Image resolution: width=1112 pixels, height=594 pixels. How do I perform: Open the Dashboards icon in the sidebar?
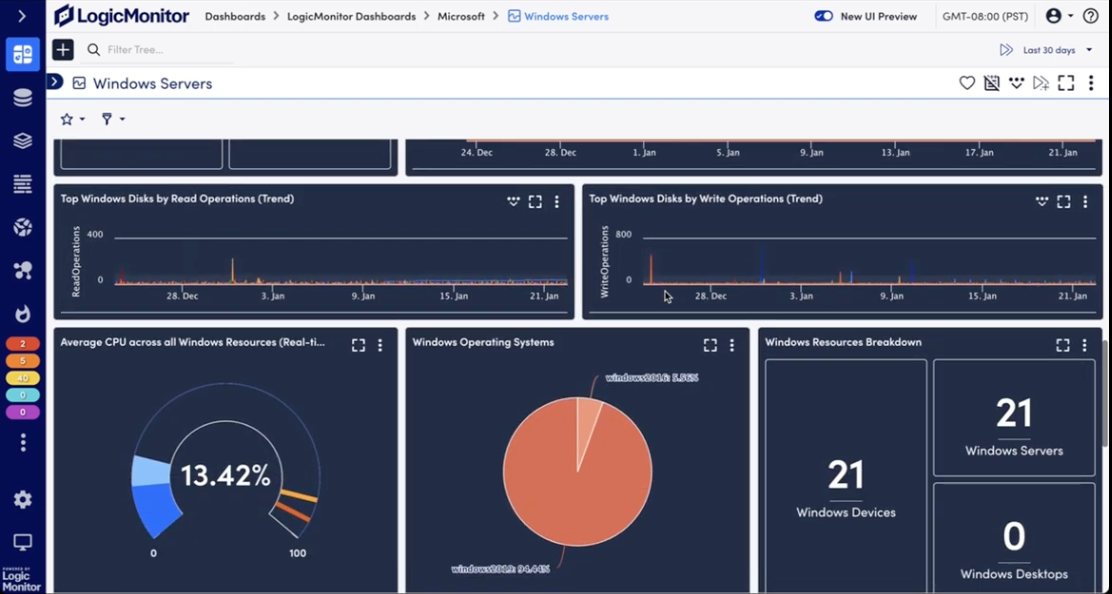tap(22, 55)
